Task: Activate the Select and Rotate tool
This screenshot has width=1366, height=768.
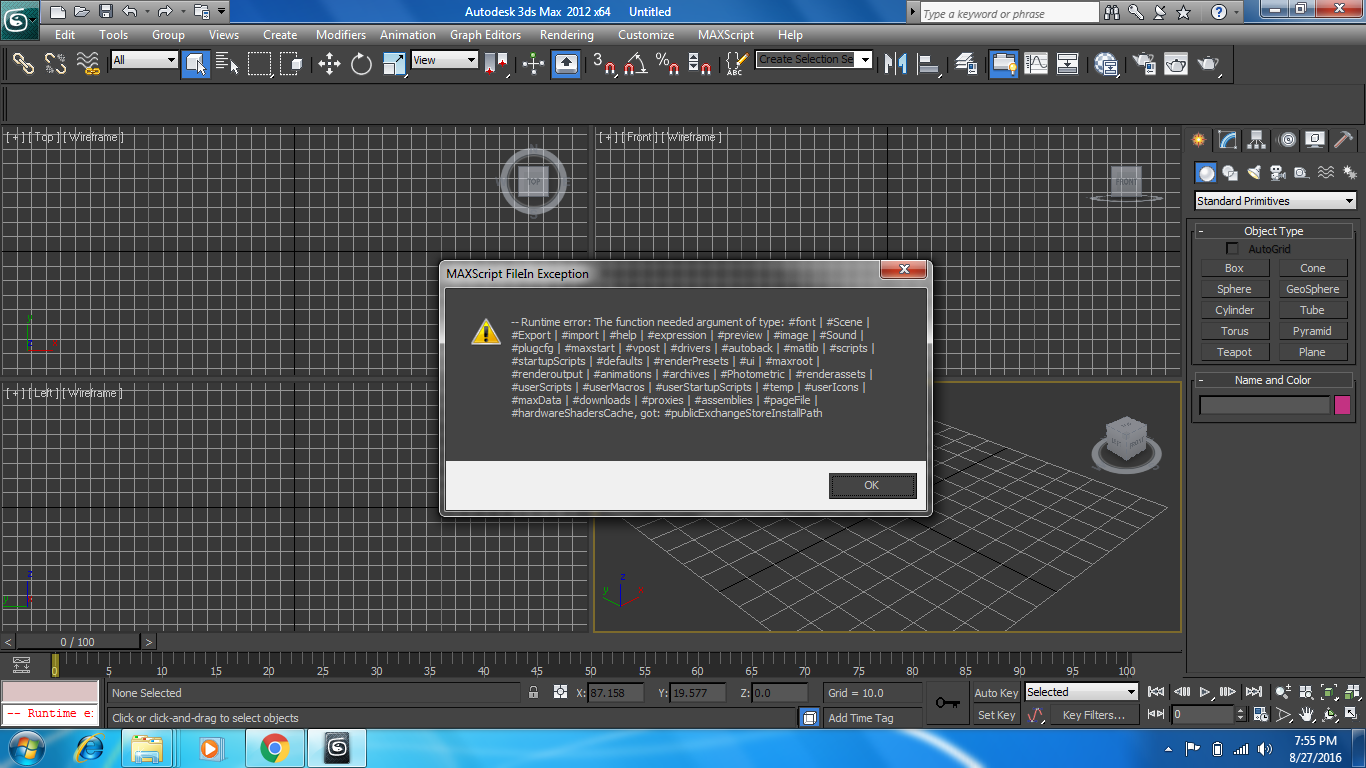Action: 362,64
